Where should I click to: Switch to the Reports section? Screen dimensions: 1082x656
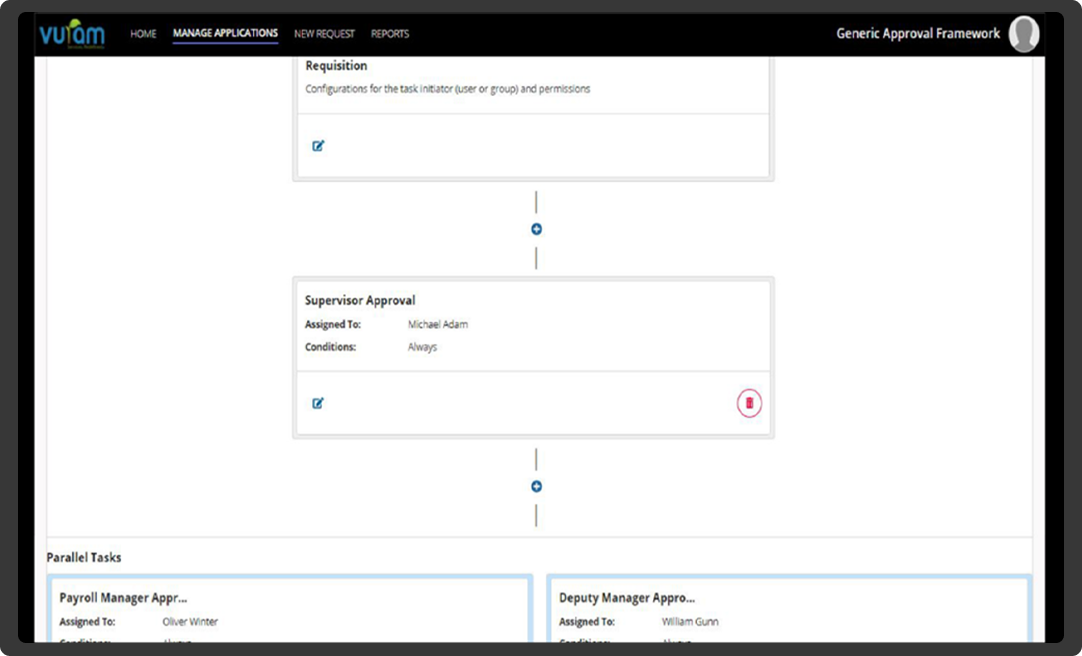coord(390,34)
